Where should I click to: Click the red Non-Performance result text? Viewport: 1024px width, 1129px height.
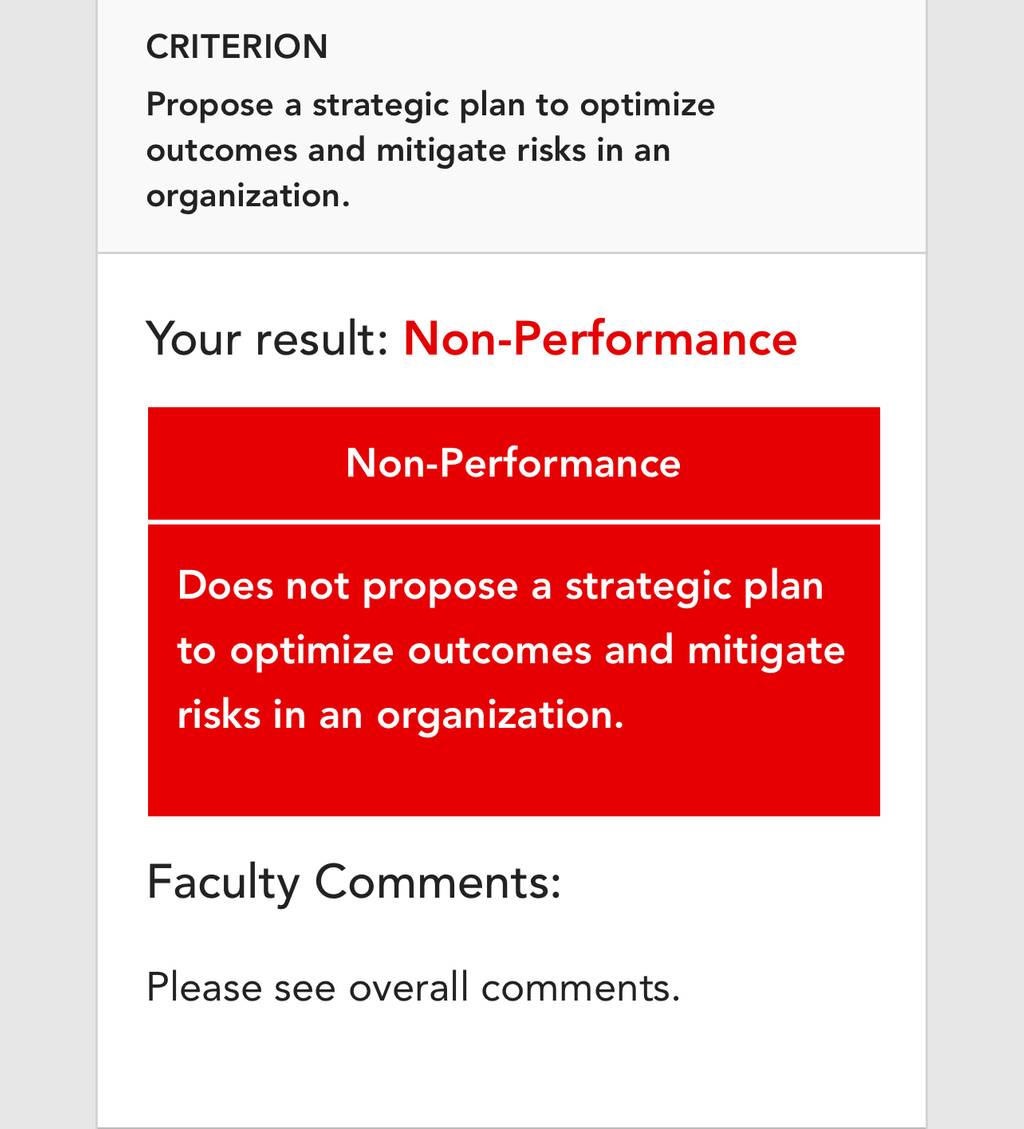pos(601,338)
